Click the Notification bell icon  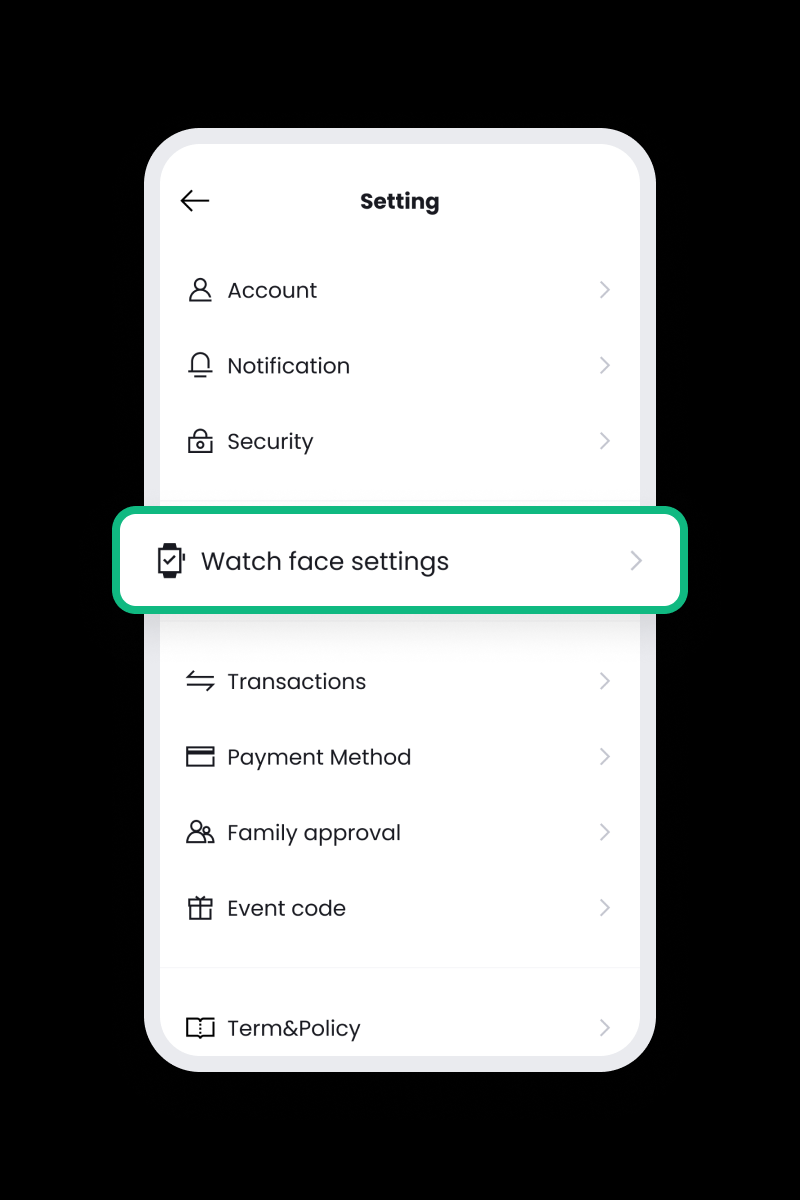click(200, 365)
